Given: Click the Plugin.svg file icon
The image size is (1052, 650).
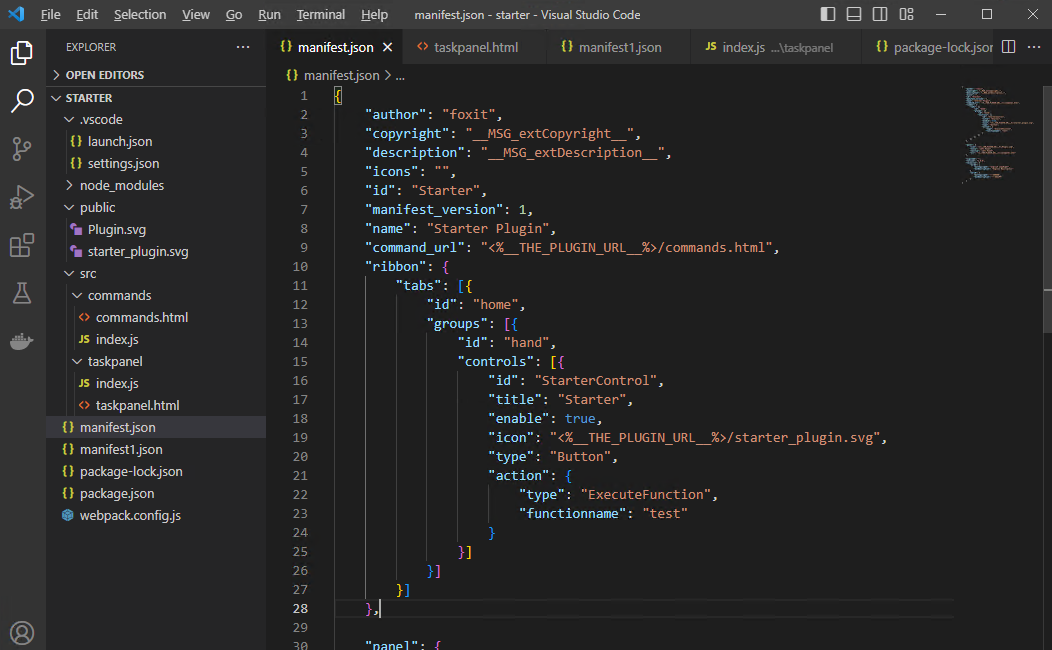Looking at the screenshot, I should pyautogui.click(x=76, y=229).
